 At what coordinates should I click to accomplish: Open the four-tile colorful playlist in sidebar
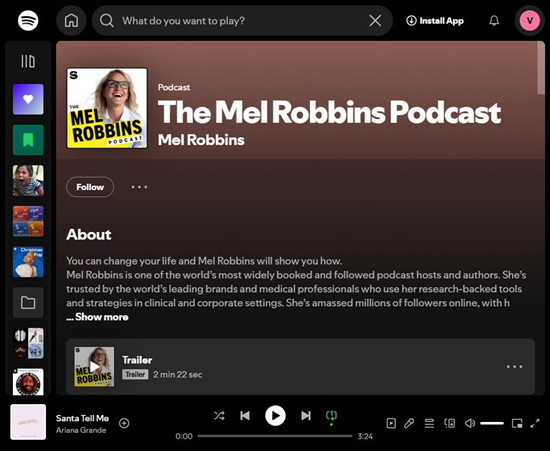[28, 221]
